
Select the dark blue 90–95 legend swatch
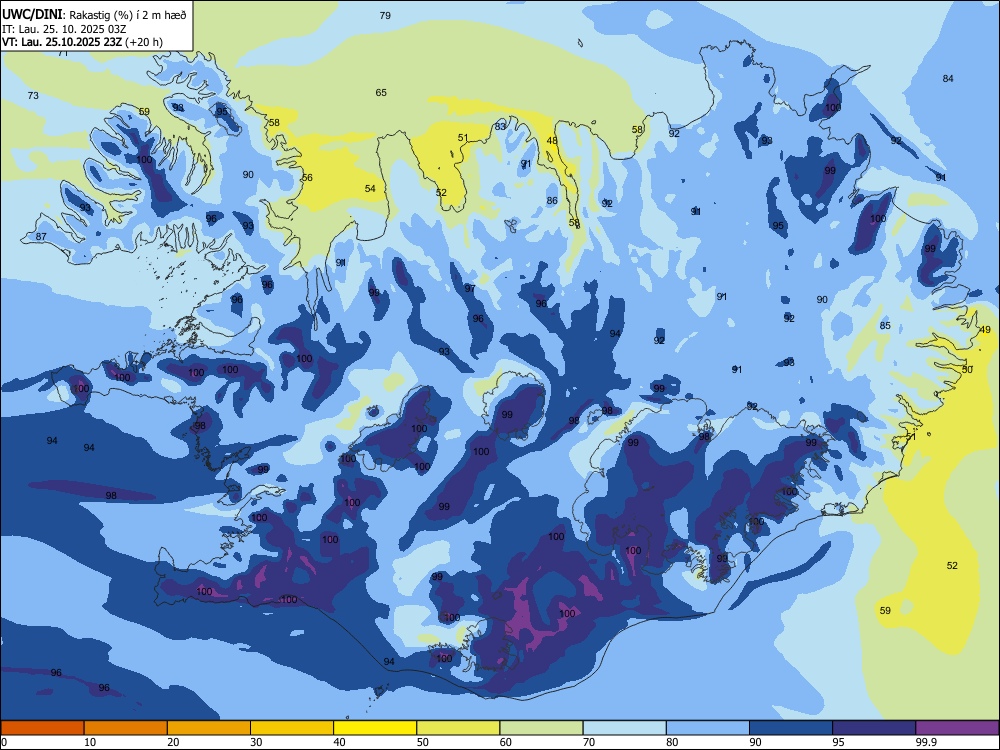791,728
